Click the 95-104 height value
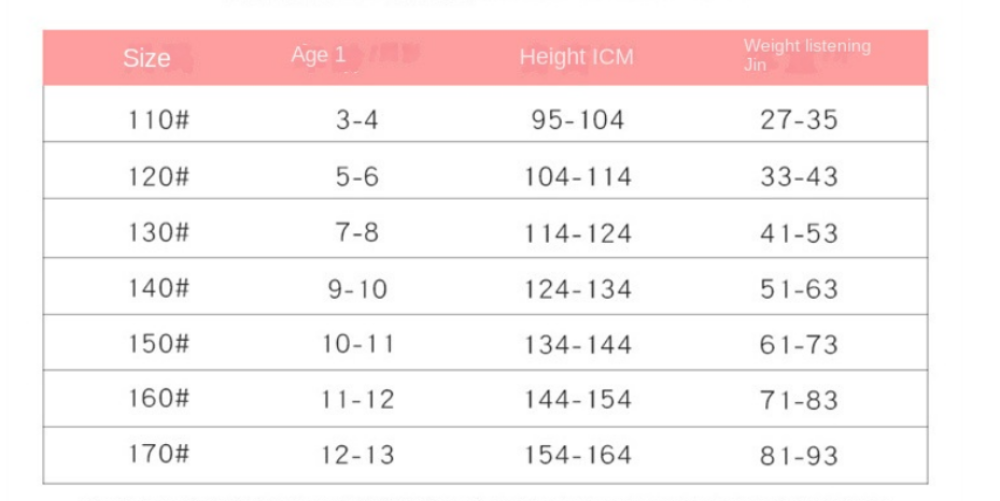Image resolution: width=1000 pixels, height=501 pixels. tap(578, 120)
